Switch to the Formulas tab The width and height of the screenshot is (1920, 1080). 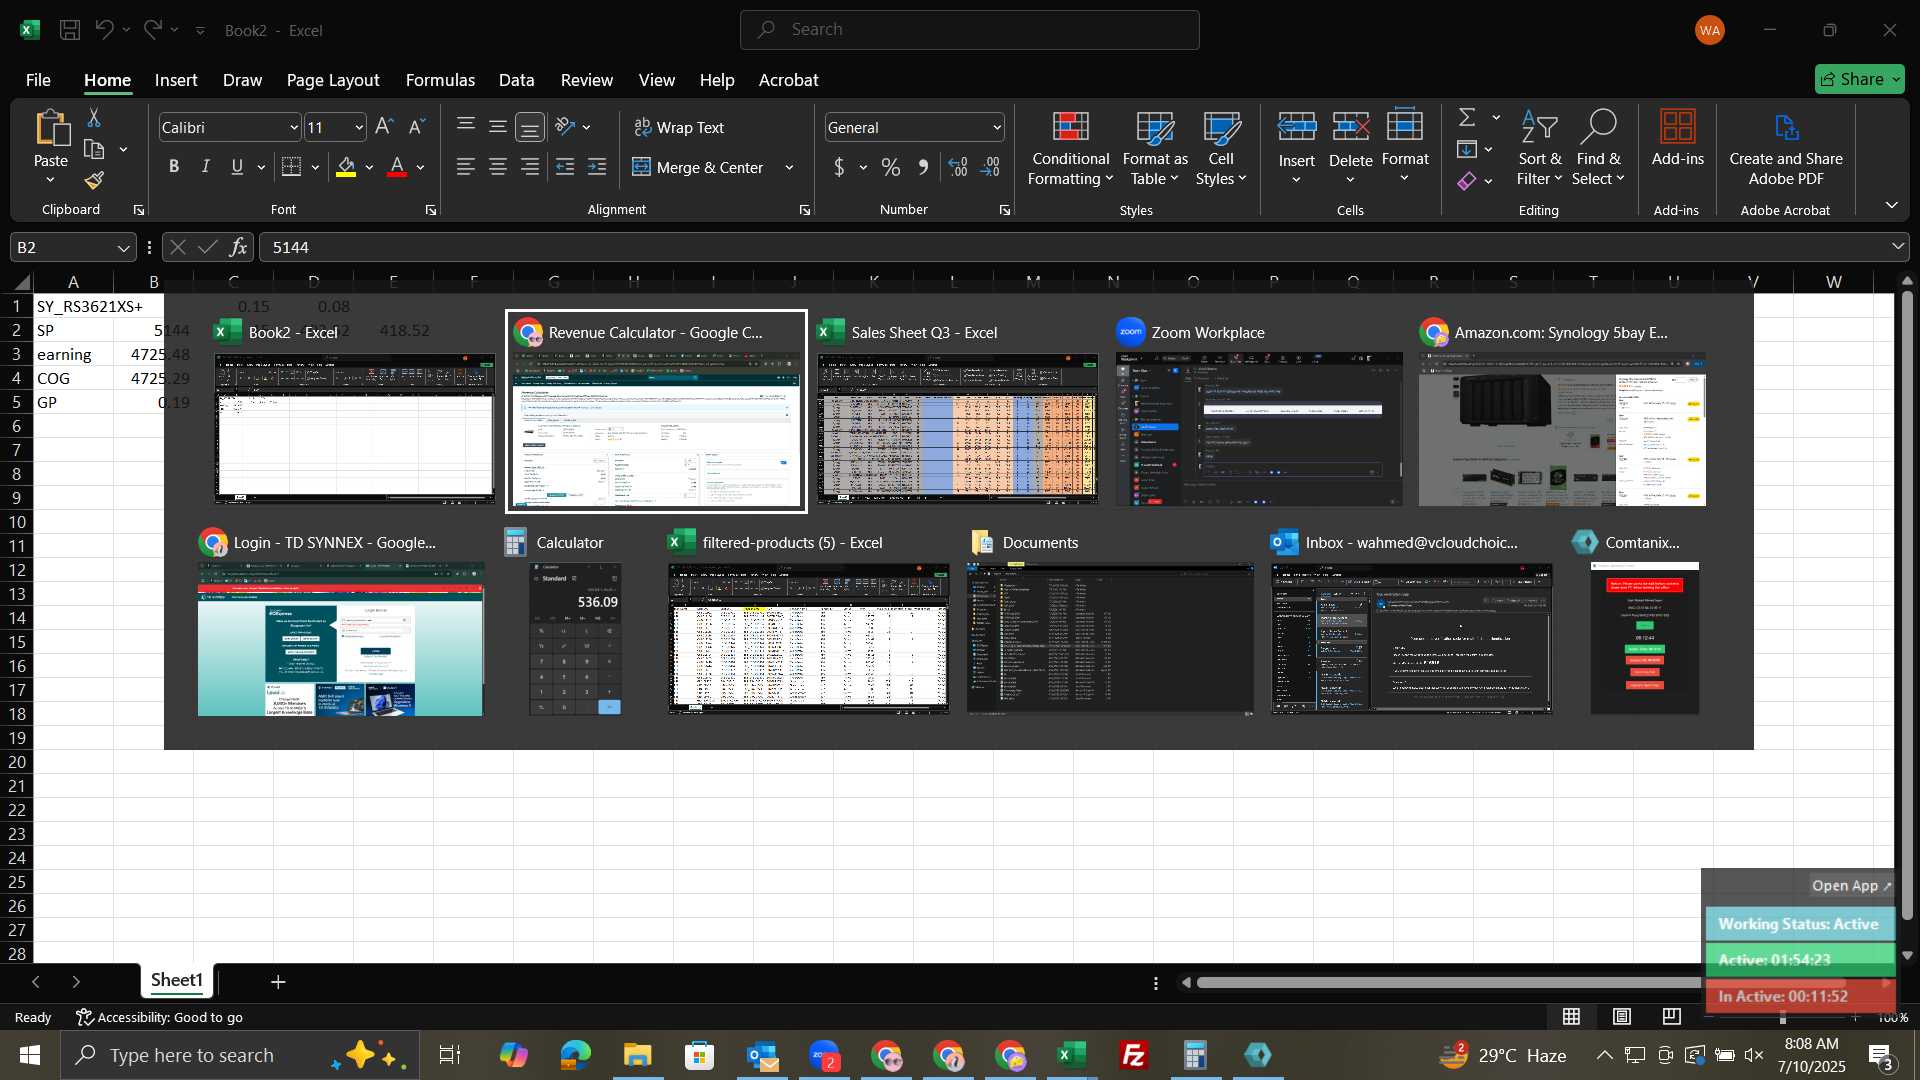point(440,80)
